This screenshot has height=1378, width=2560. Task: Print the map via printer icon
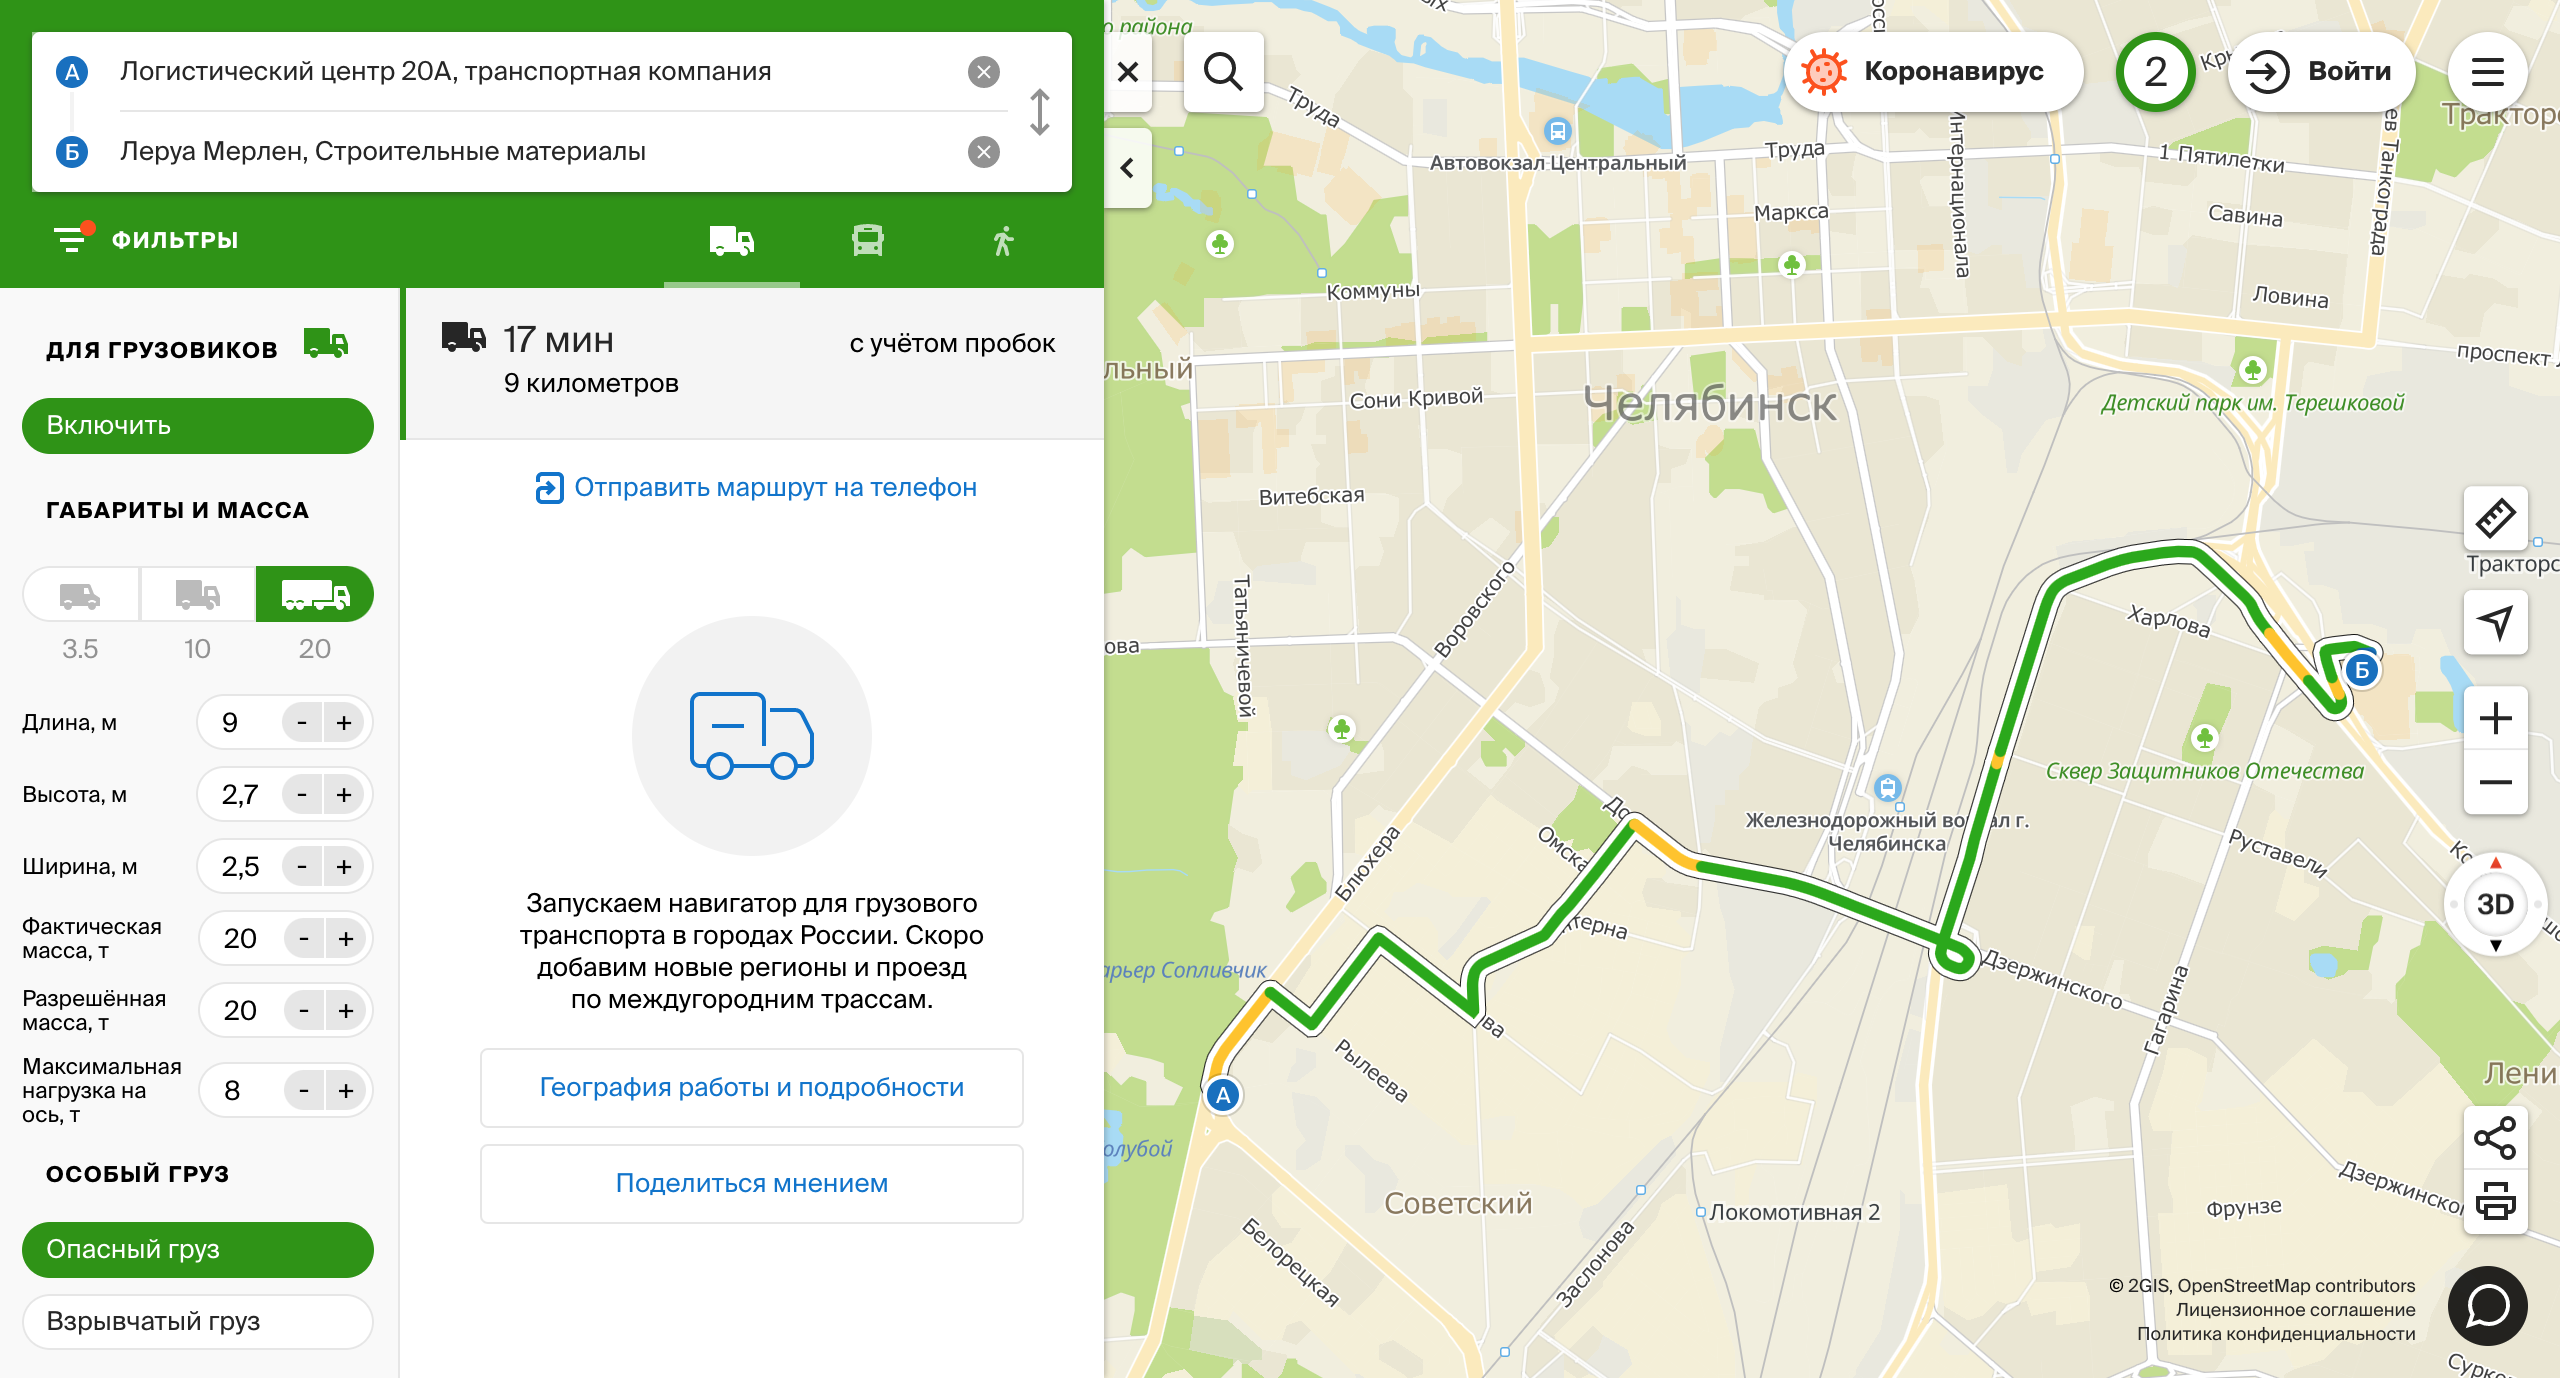point(2495,1201)
